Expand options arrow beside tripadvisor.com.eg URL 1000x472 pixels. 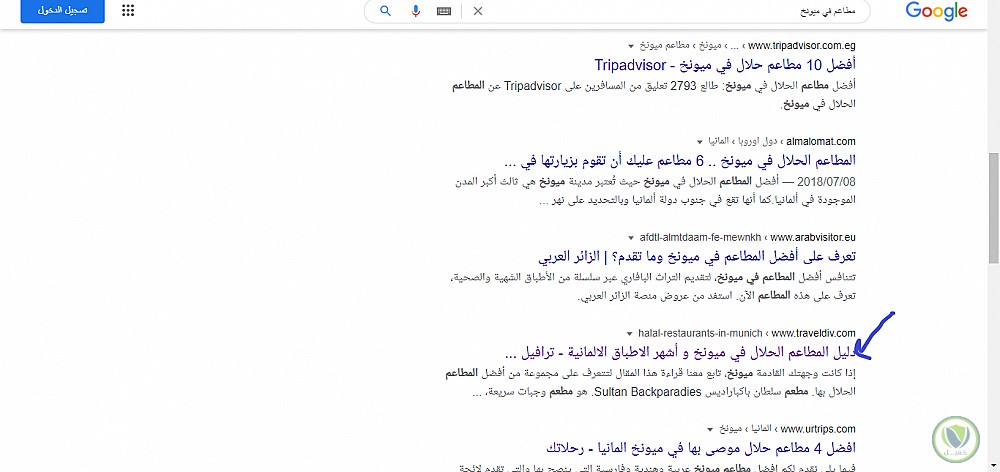631,46
